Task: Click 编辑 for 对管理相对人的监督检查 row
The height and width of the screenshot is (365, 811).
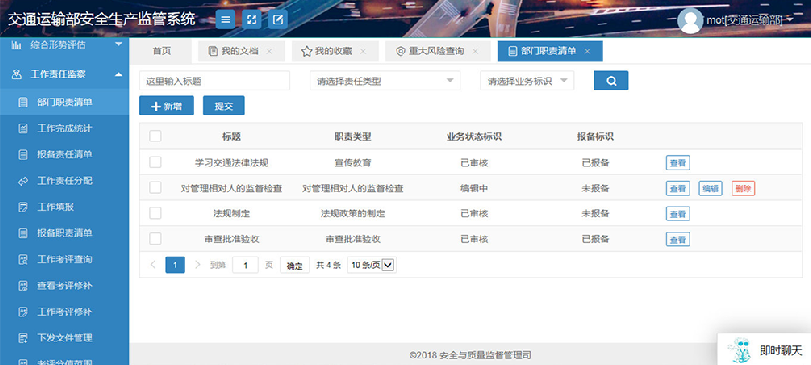Action: point(710,189)
